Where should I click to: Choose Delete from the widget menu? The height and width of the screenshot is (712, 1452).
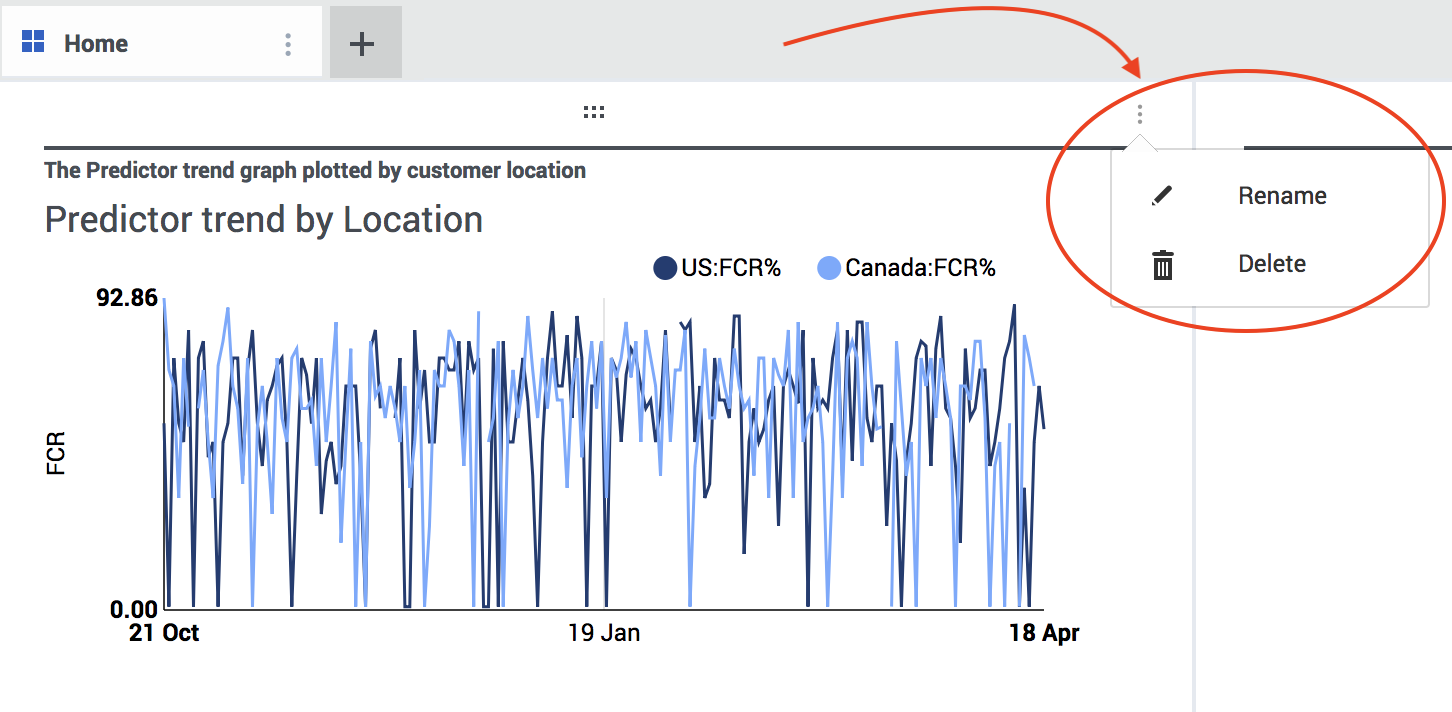(1272, 264)
